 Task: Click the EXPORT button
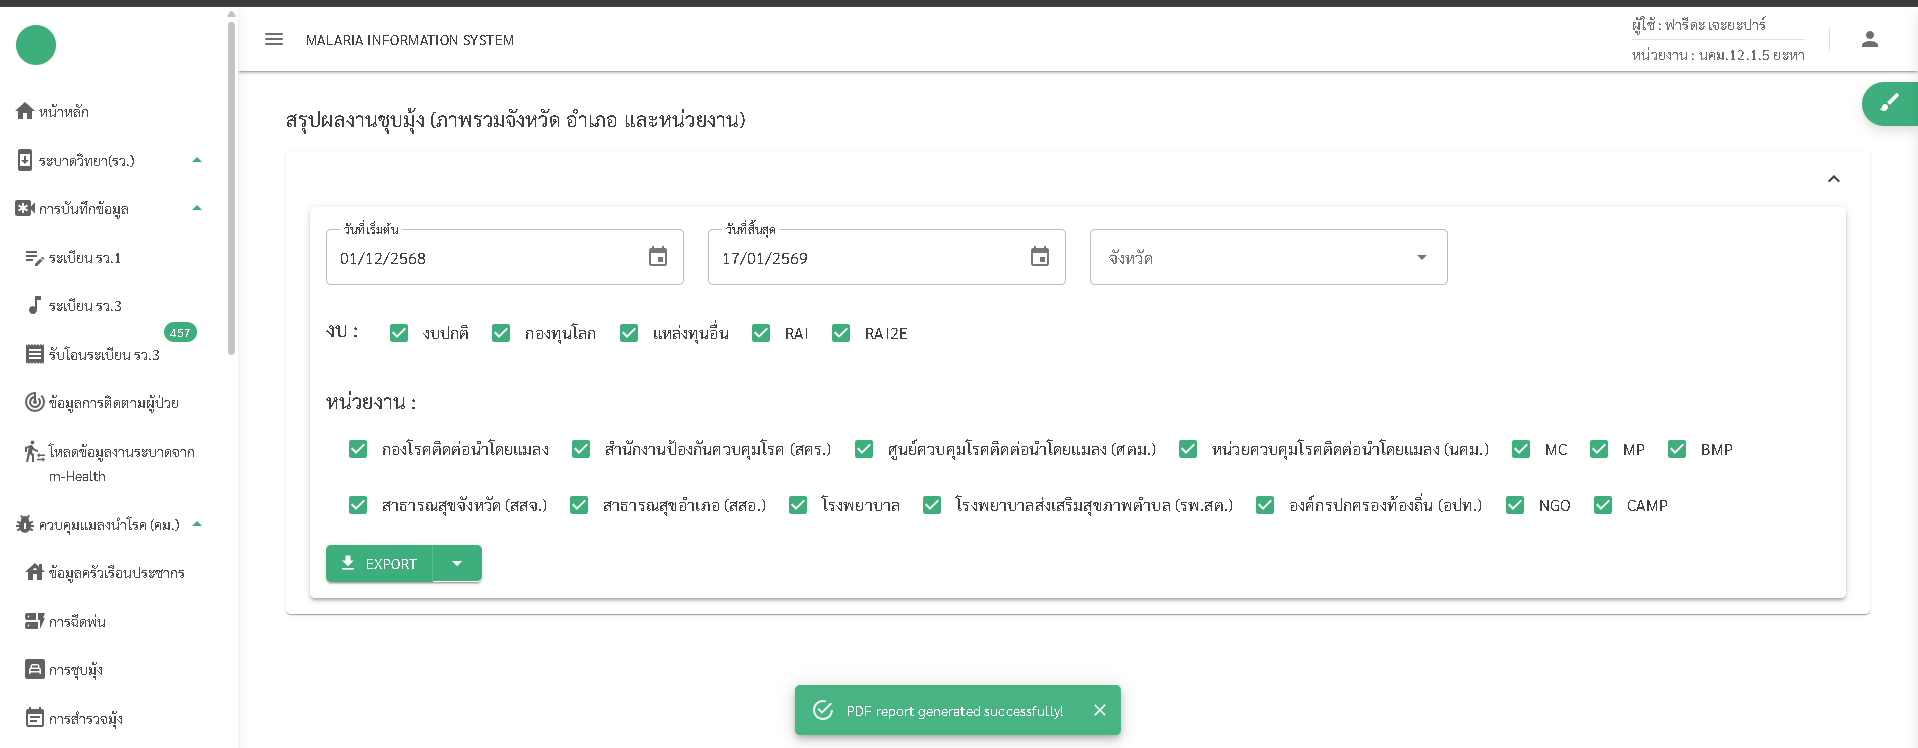pyautogui.click(x=379, y=563)
